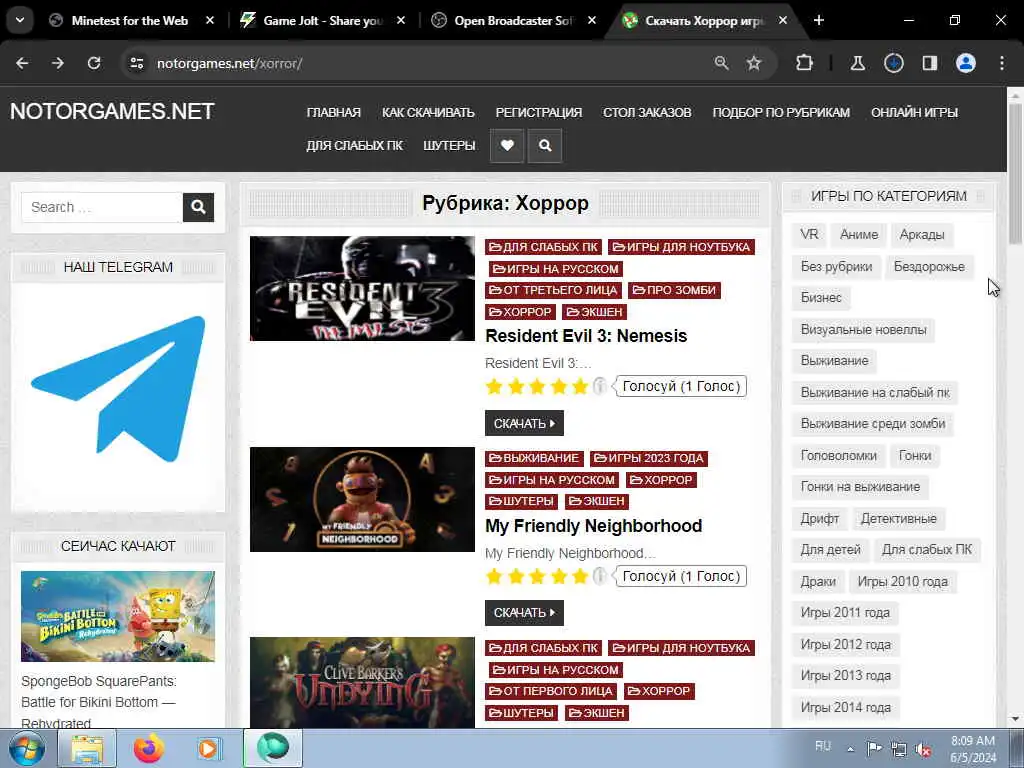The width and height of the screenshot is (1024, 768).
Task: Click the browser back arrow
Action: 22,63
